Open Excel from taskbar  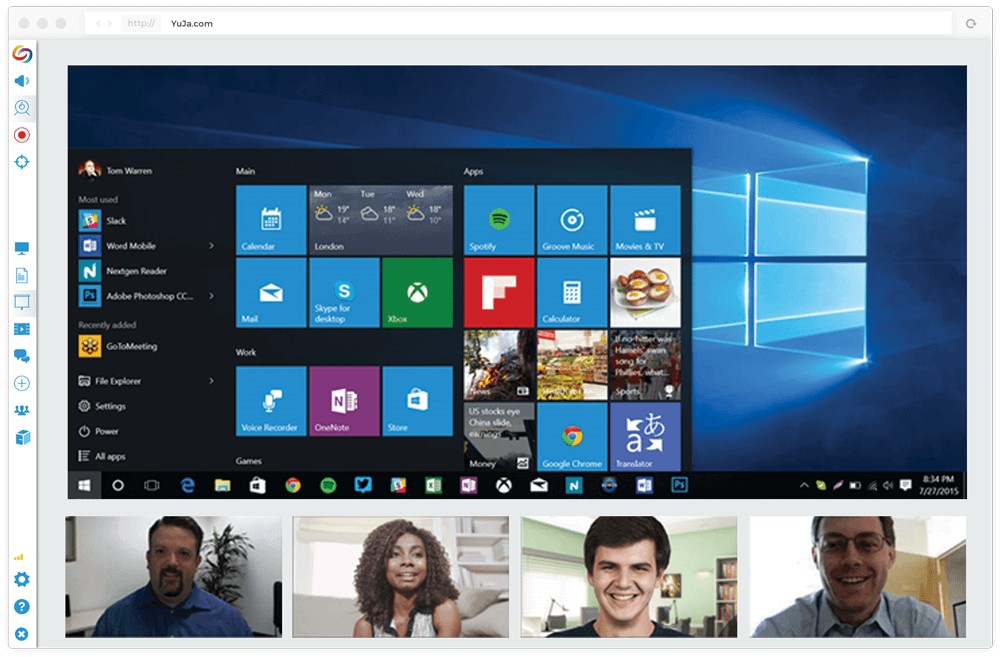[433, 485]
